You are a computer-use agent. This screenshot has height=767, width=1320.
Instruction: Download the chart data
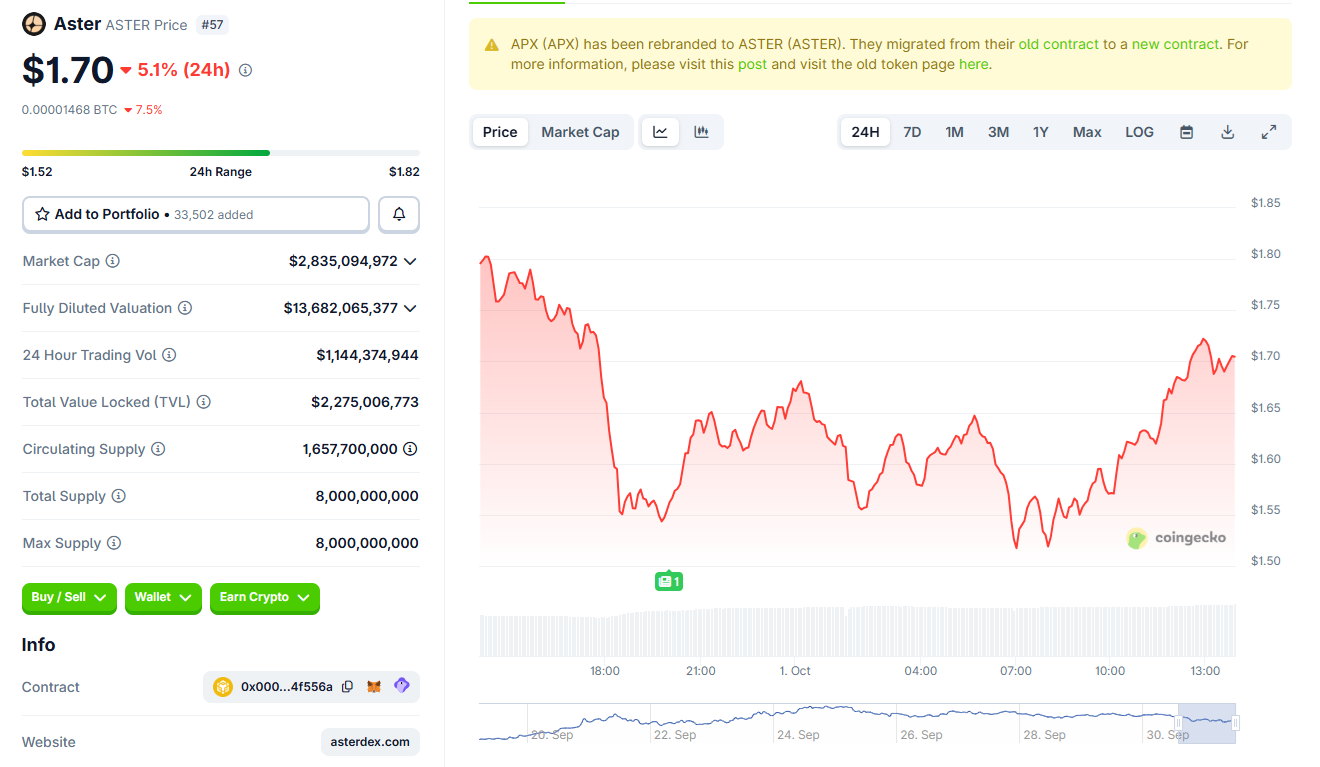[1227, 132]
